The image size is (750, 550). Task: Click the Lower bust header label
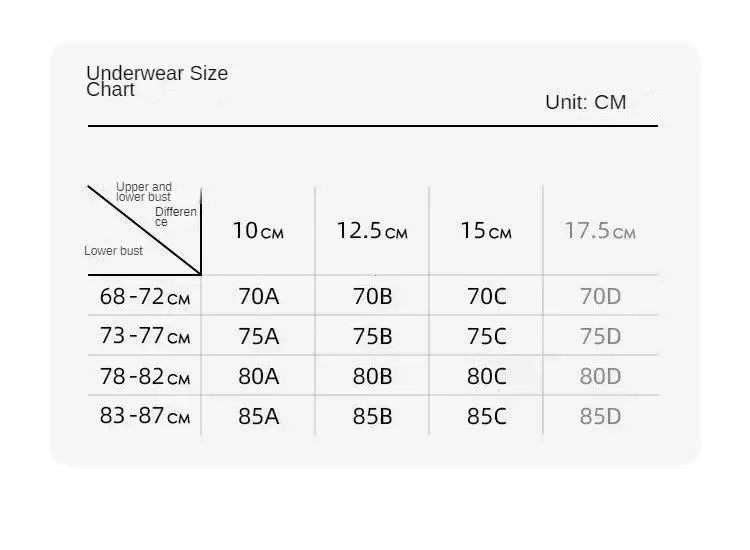[x=113, y=251]
